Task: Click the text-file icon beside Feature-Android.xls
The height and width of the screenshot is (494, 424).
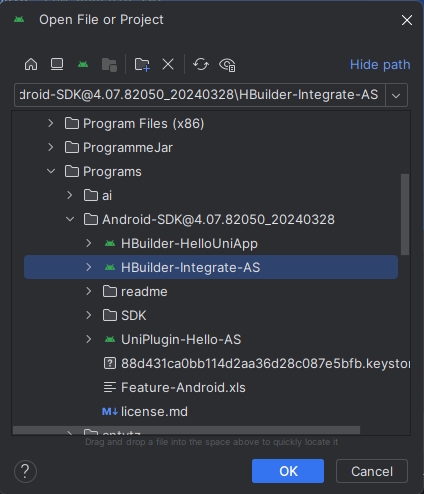Action: (x=110, y=387)
